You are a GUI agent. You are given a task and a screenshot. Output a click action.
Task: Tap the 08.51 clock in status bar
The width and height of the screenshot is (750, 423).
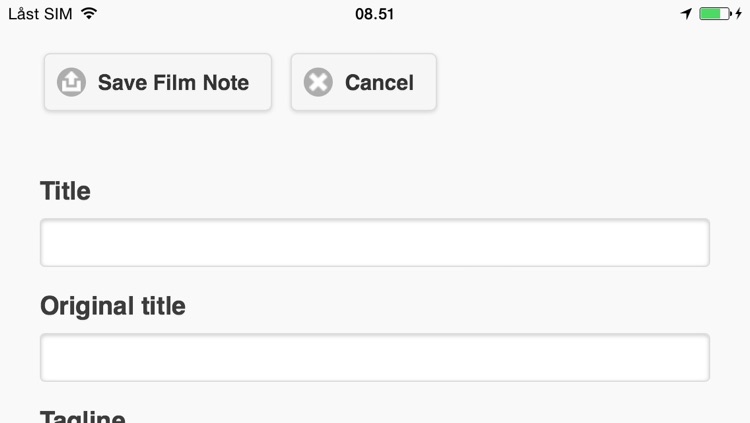(x=375, y=14)
